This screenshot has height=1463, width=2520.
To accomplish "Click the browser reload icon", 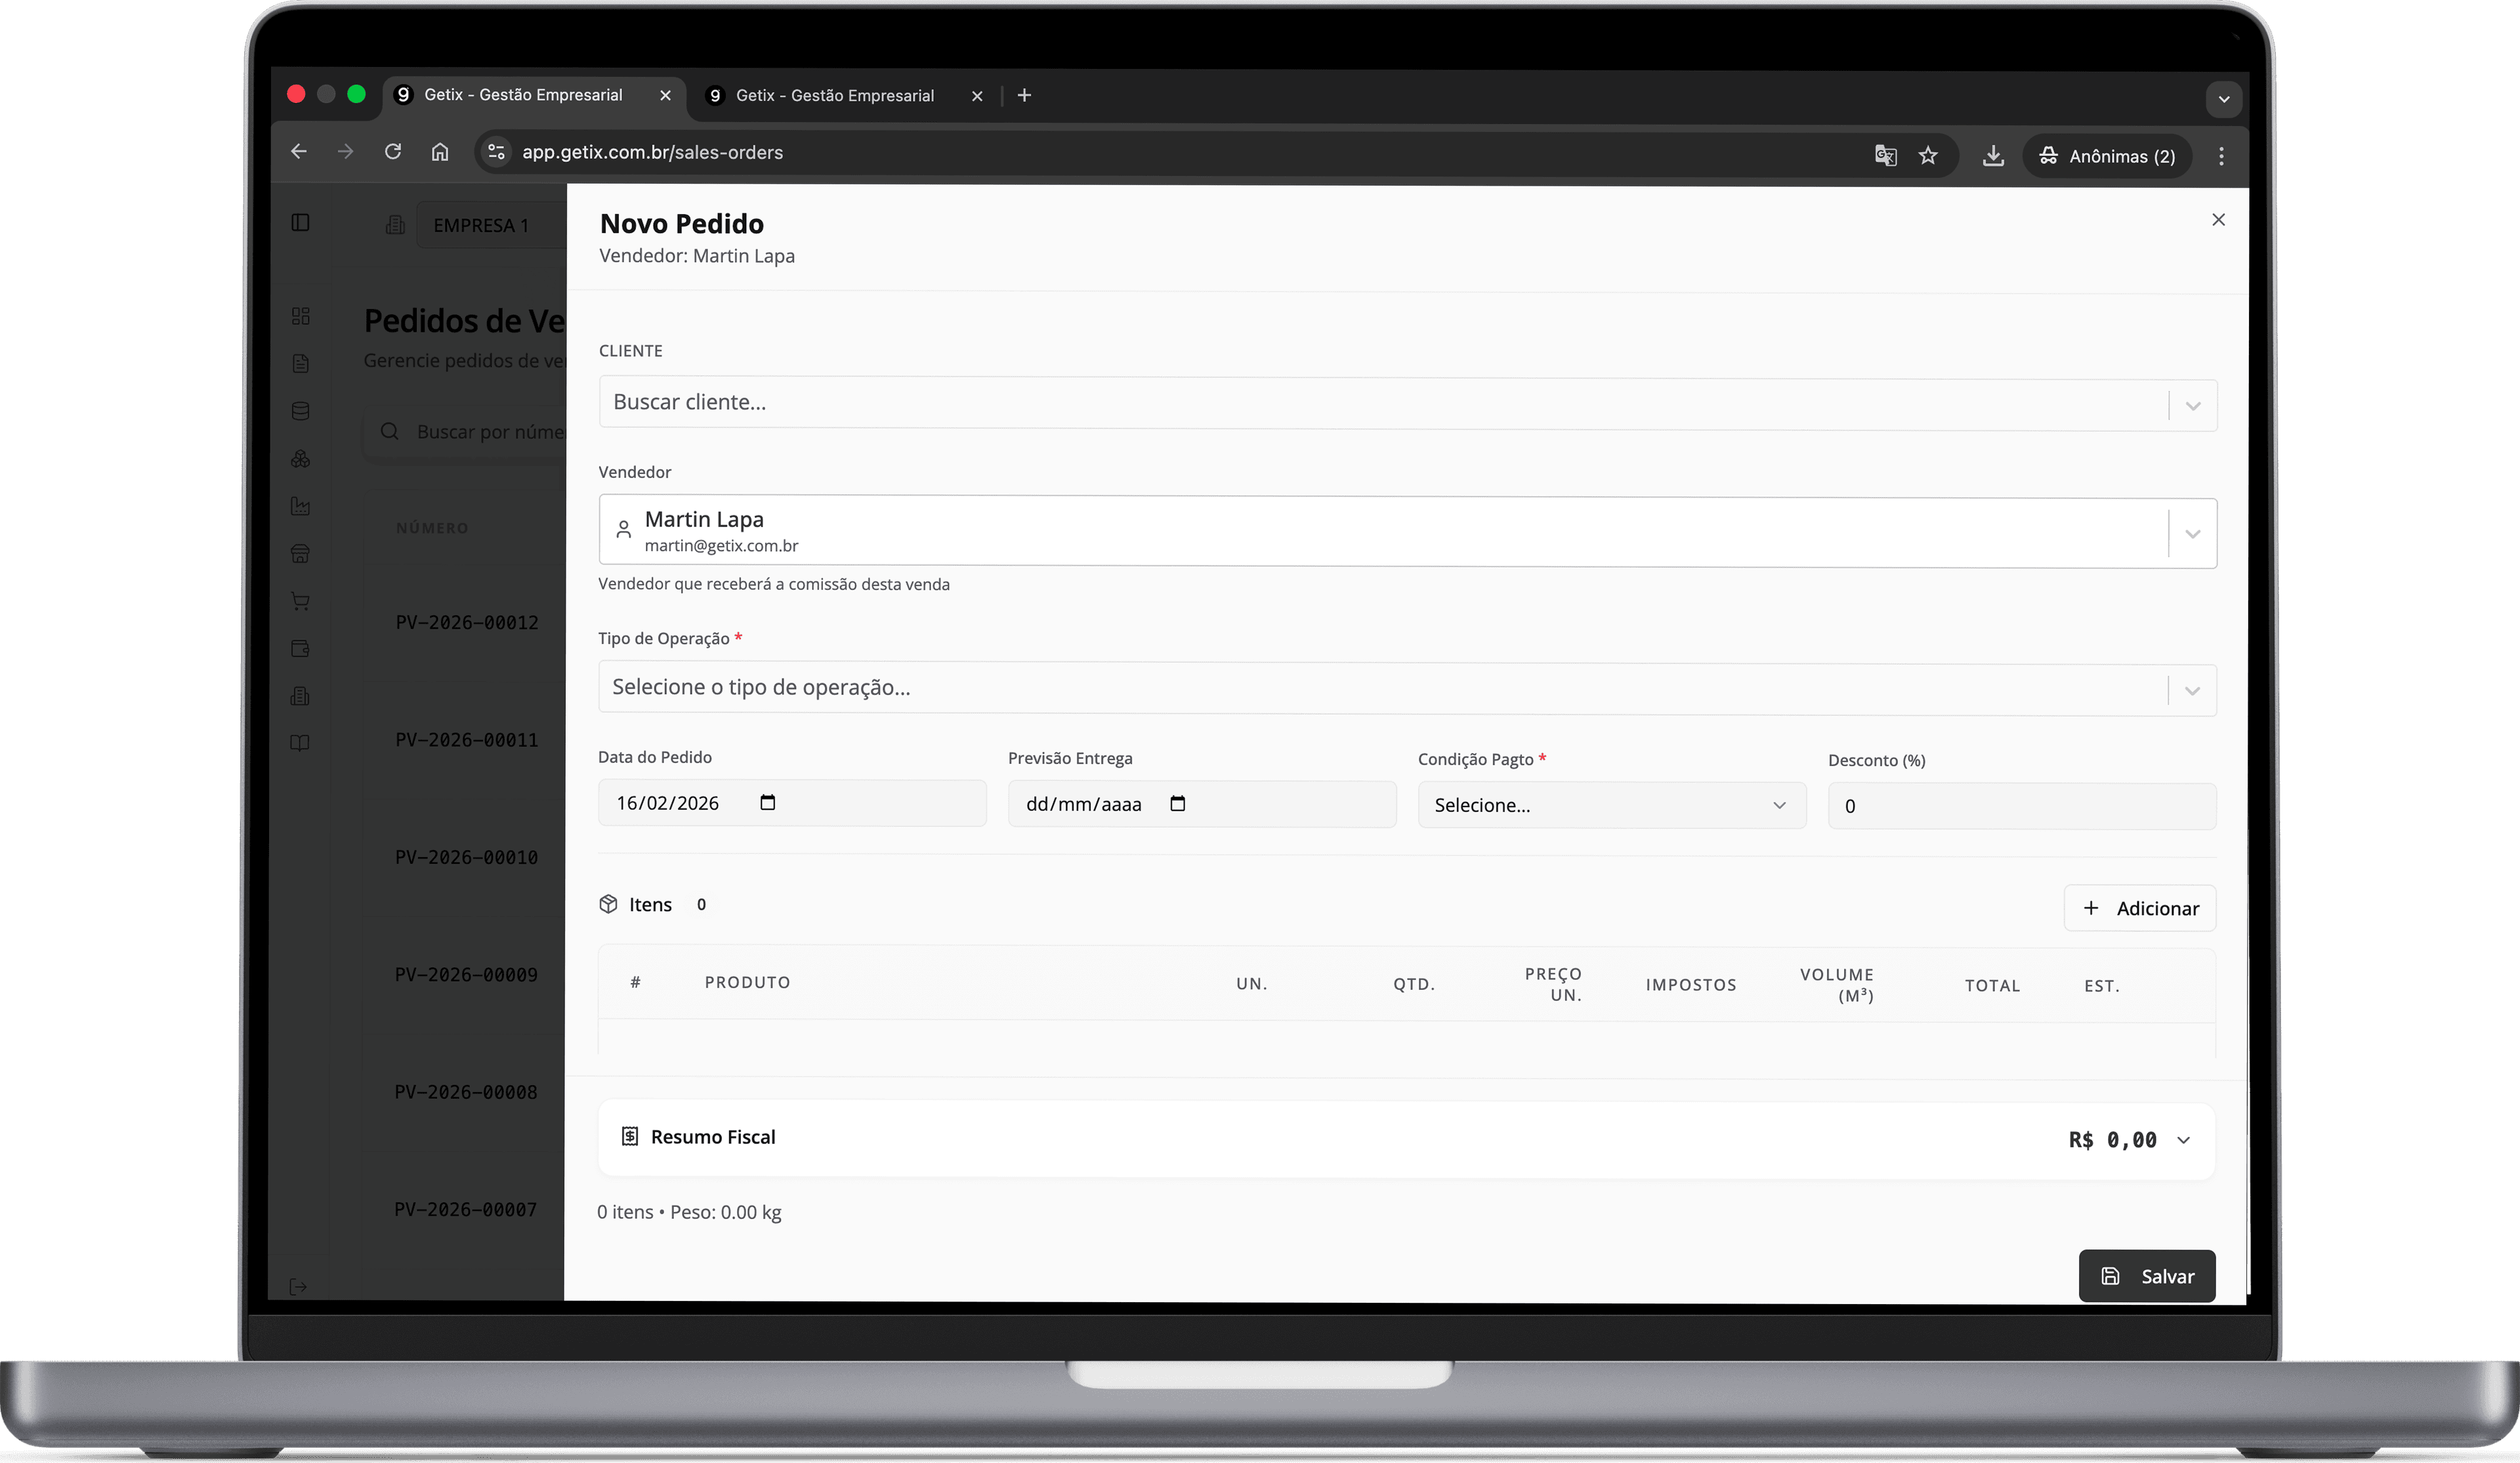I will point(393,152).
